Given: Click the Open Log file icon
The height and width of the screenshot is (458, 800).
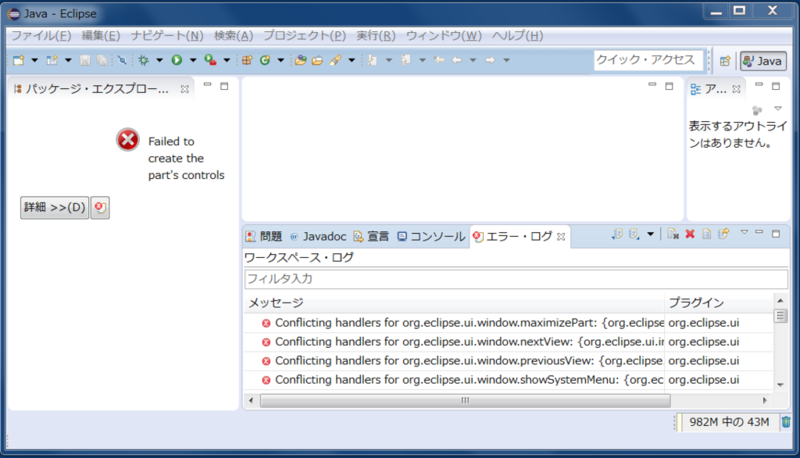Looking at the screenshot, I should (707, 234).
